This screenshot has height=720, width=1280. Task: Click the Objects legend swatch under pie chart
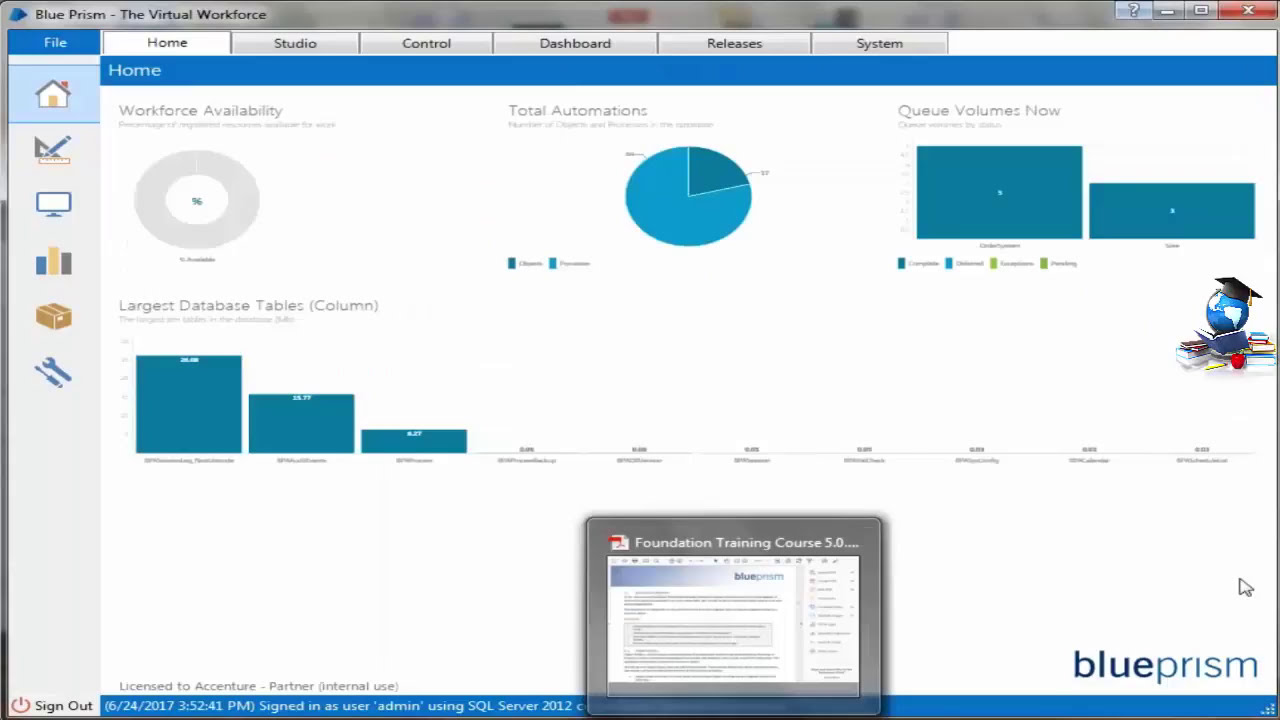pyautogui.click(x=512, y=263)
